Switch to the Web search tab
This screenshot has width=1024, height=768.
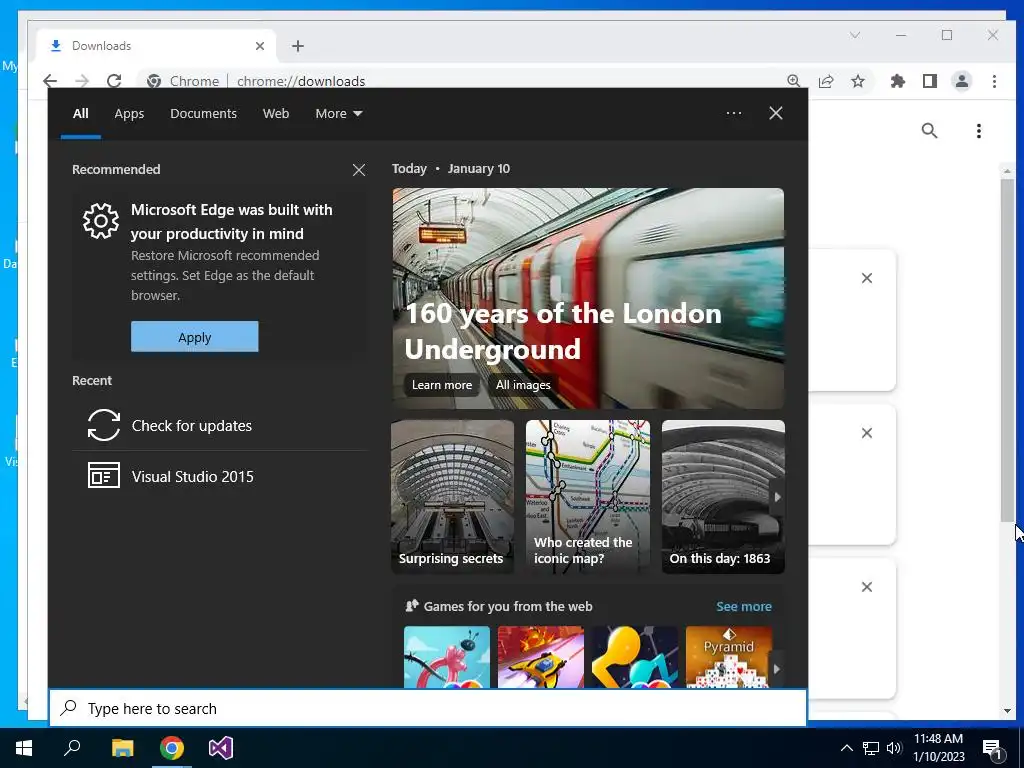[x=276, y=114]
